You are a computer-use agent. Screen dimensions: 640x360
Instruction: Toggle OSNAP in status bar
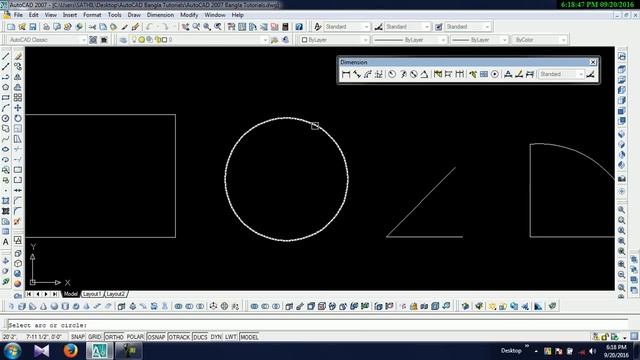click(x=156, y=337)
